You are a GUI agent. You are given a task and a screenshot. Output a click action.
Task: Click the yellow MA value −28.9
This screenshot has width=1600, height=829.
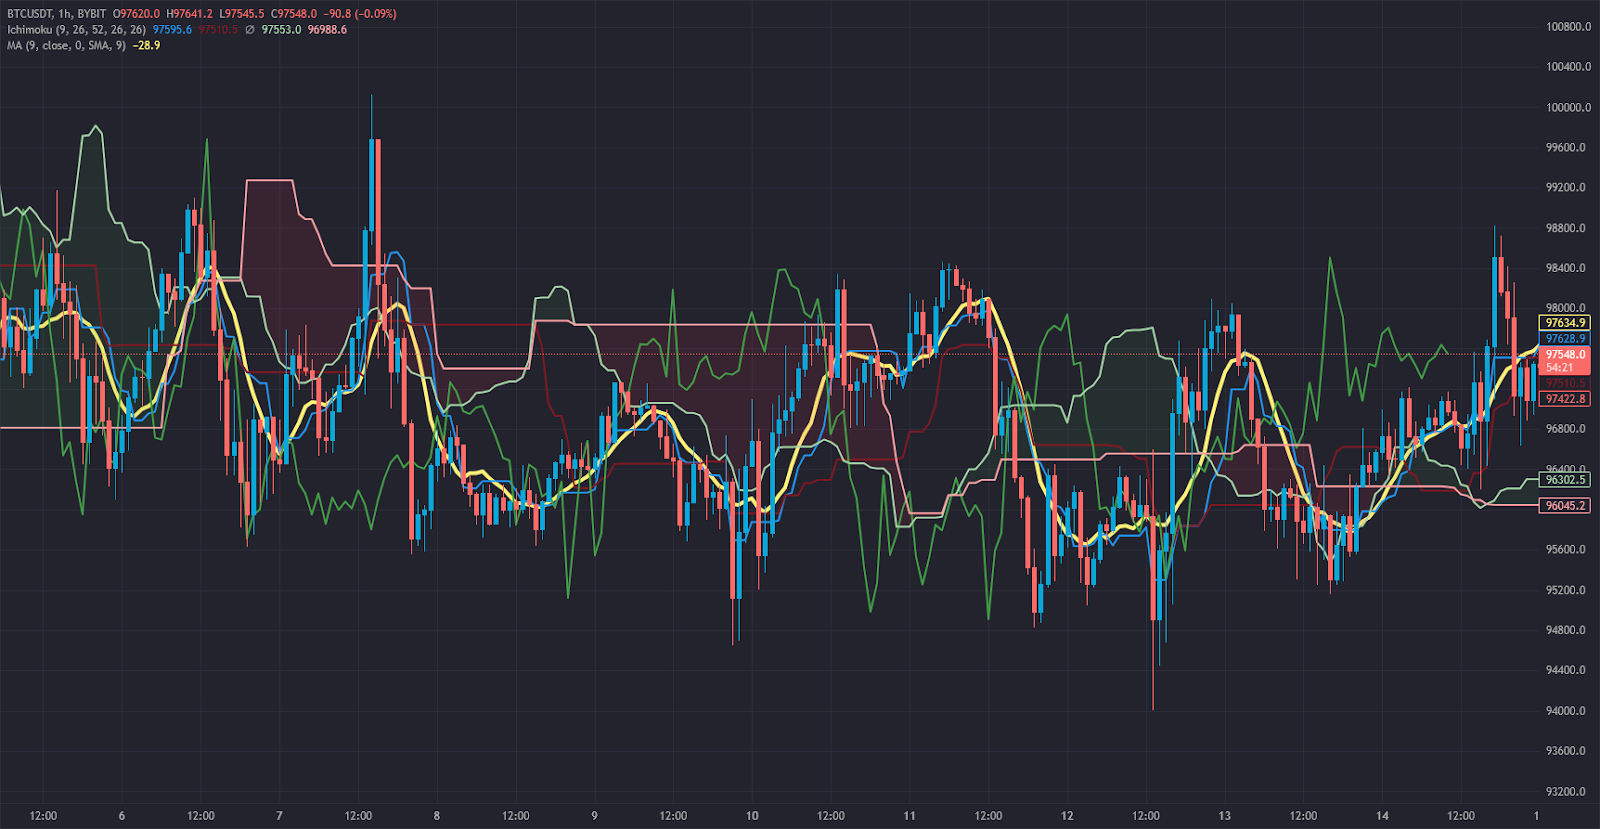tap(146, 46)
